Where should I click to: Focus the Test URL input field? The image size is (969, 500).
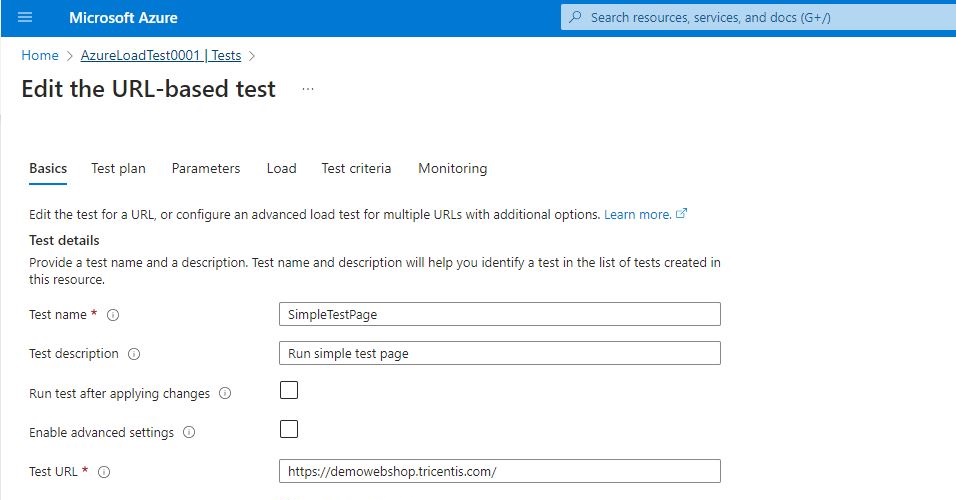tap(500, 471)
